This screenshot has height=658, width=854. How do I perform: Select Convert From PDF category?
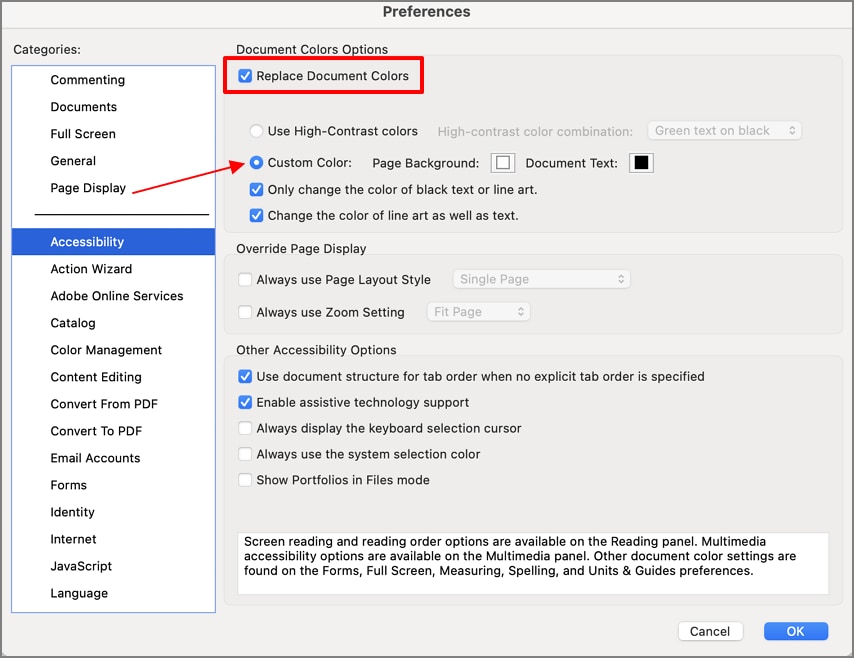click(x=113, y=404)
